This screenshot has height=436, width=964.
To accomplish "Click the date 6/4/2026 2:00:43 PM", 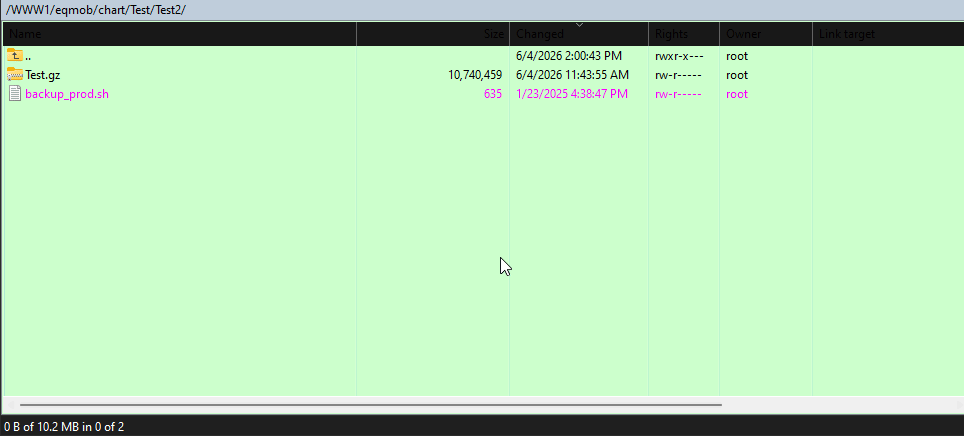I will (569, 56).
